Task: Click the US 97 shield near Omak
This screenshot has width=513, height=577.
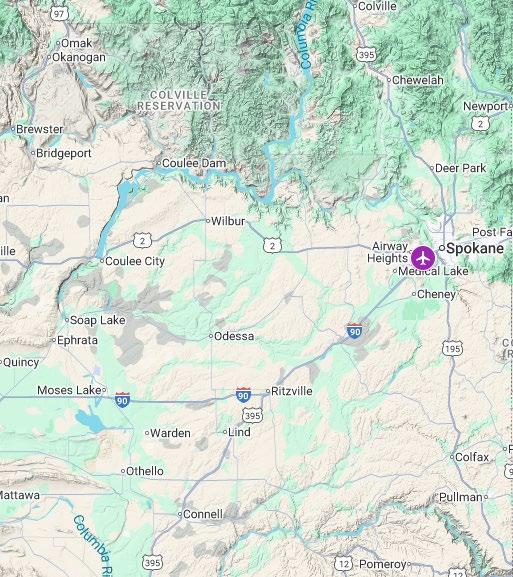Action: [59, 14]
